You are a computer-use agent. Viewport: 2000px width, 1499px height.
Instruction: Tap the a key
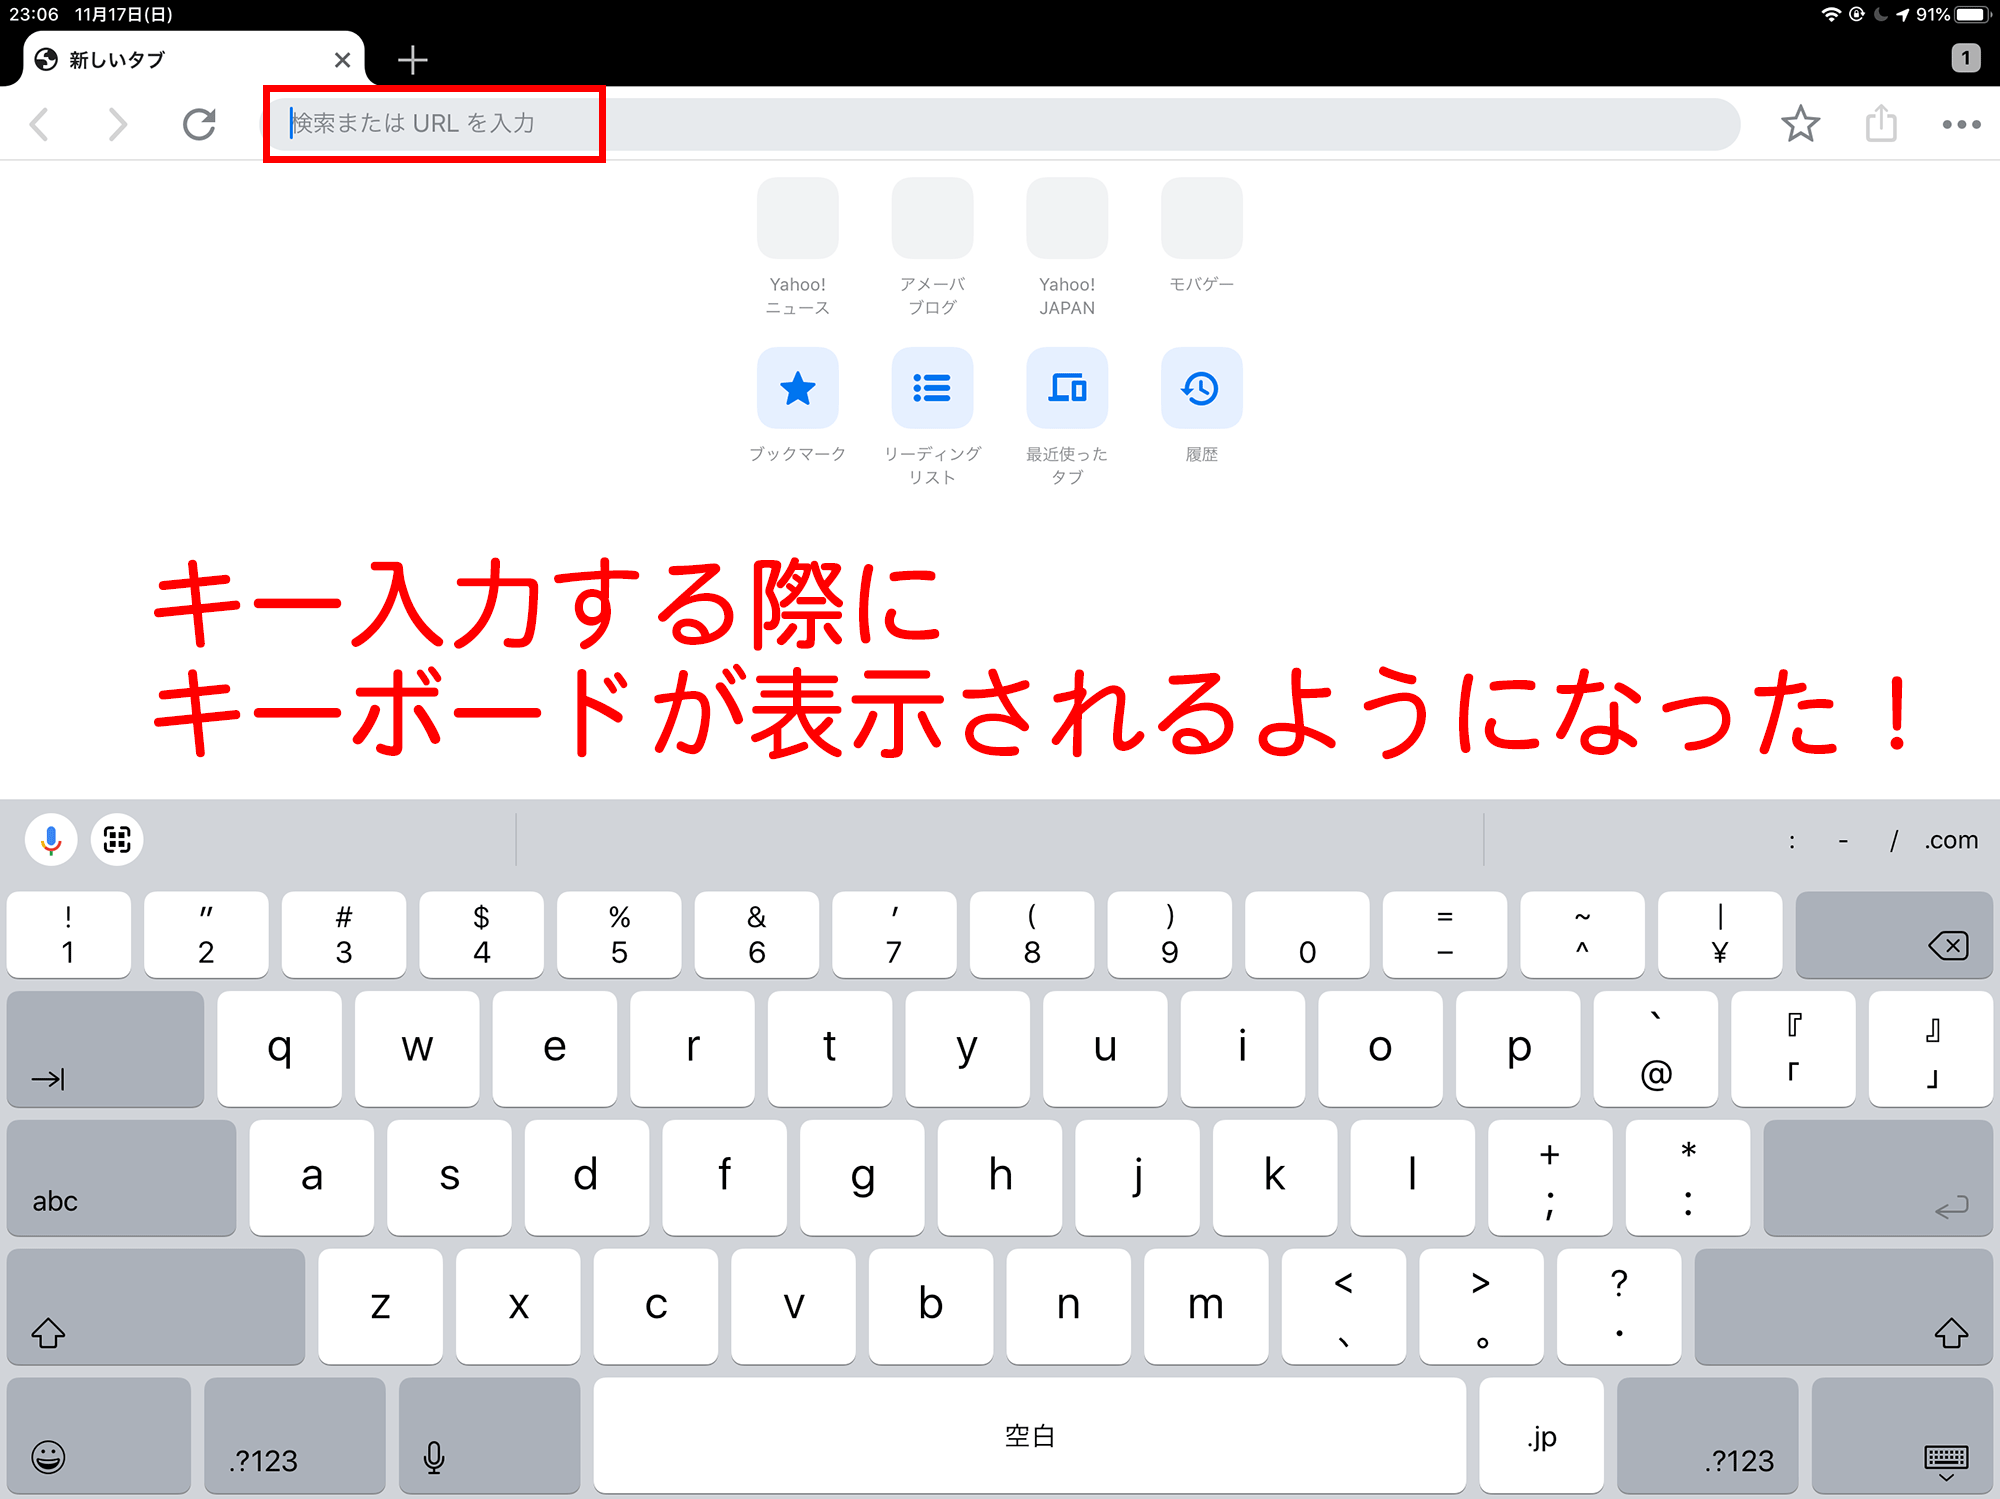311,1178
